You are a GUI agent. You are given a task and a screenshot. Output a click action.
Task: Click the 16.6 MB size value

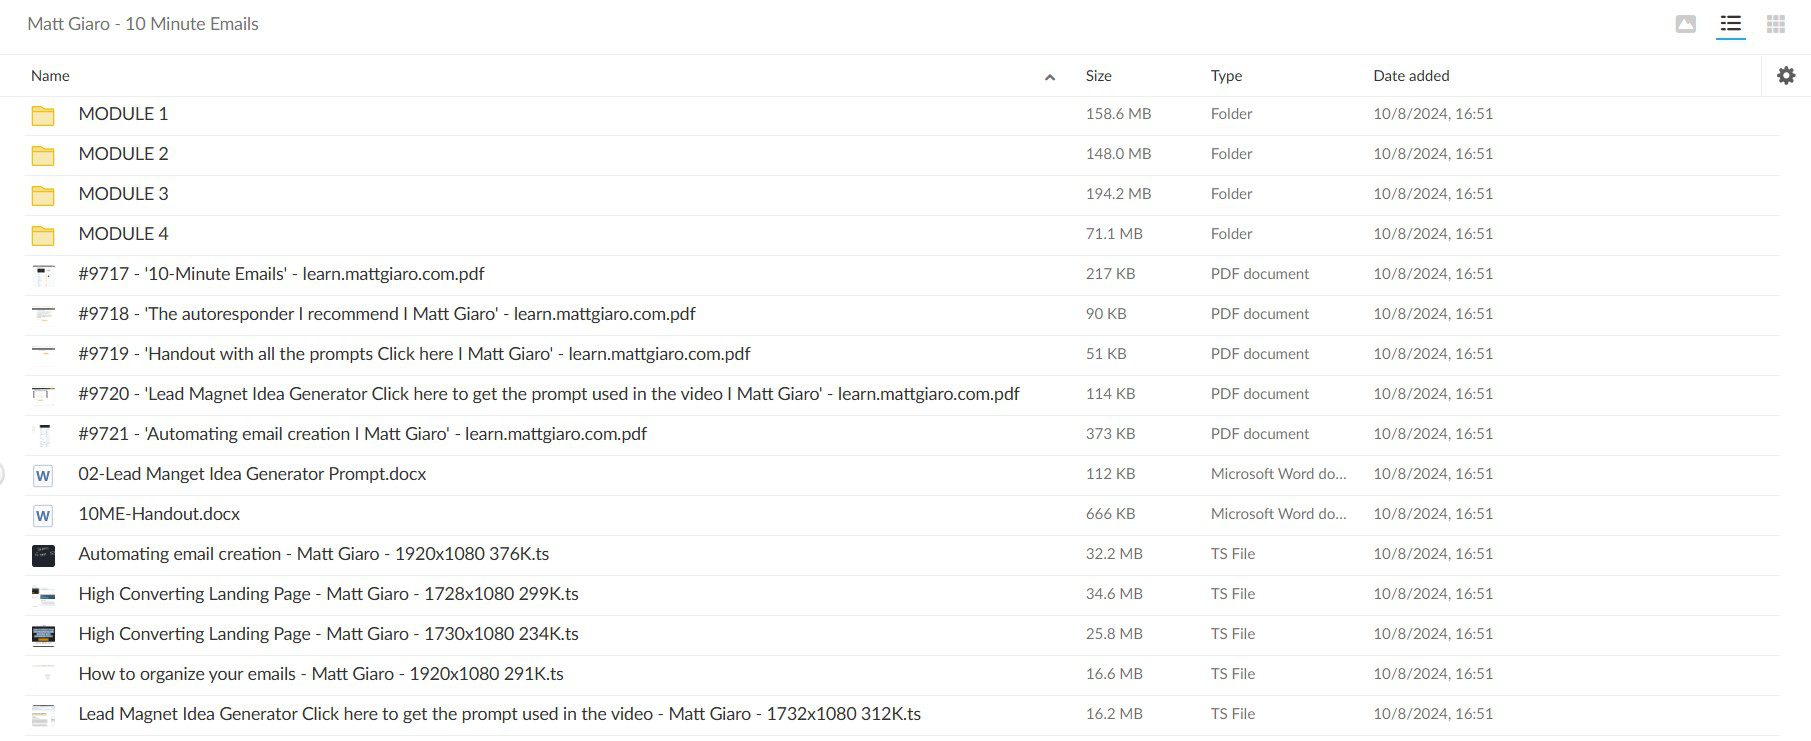click(1114, 674)
